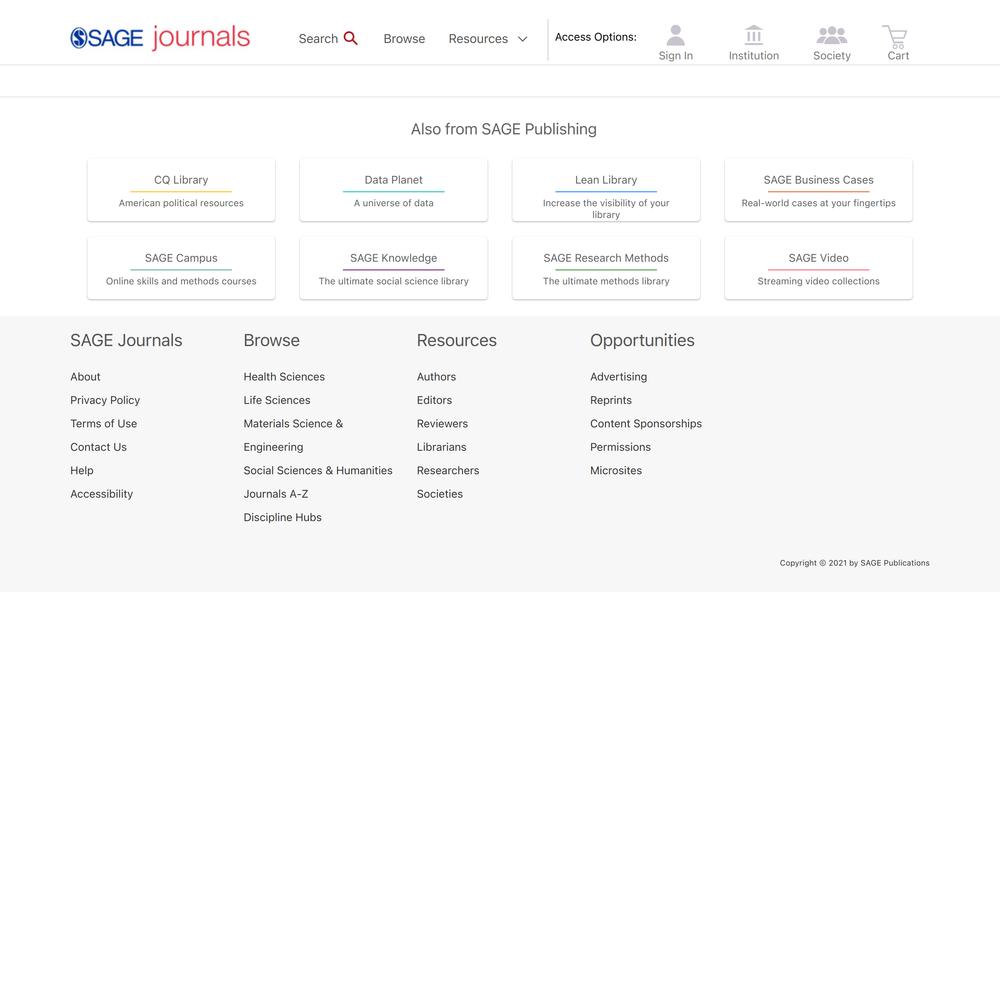Open the Help footer link
1000x1000 pixels.
tap(82, 471)
